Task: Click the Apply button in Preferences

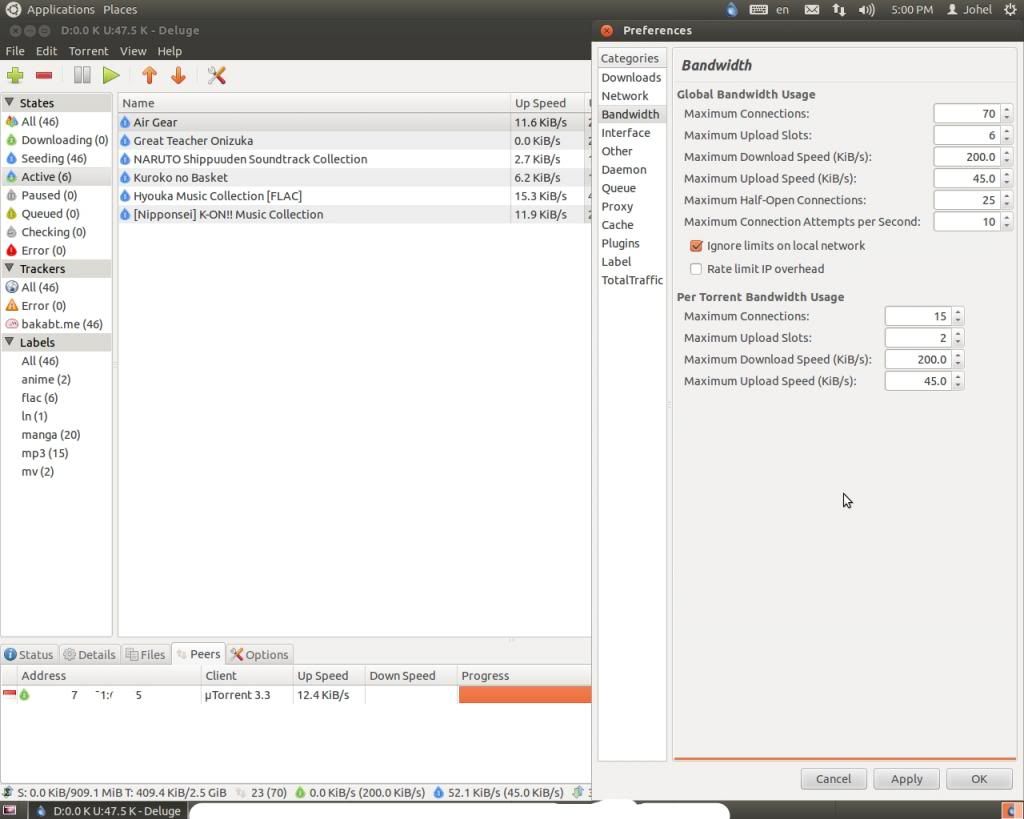Action: click(x=906, y=779)
